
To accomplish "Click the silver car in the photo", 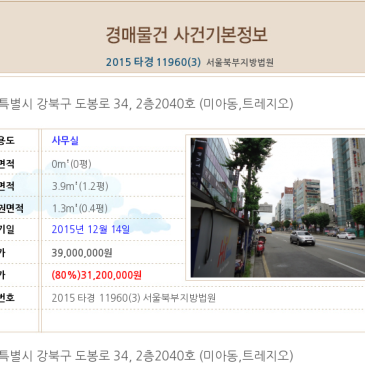I will [302, 238].
